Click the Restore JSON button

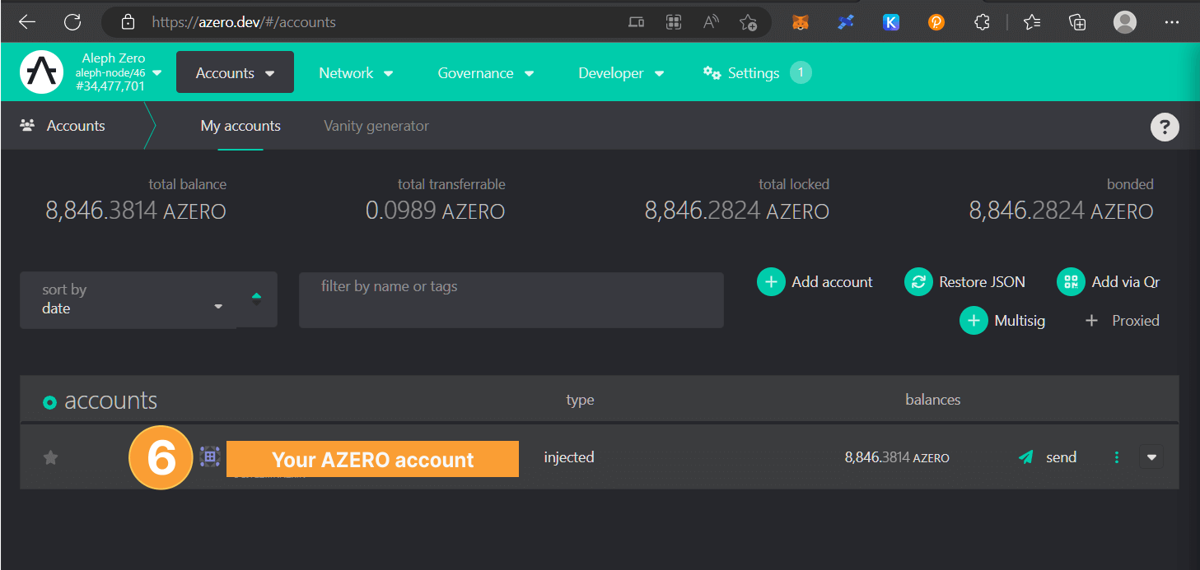coord(965,282)
